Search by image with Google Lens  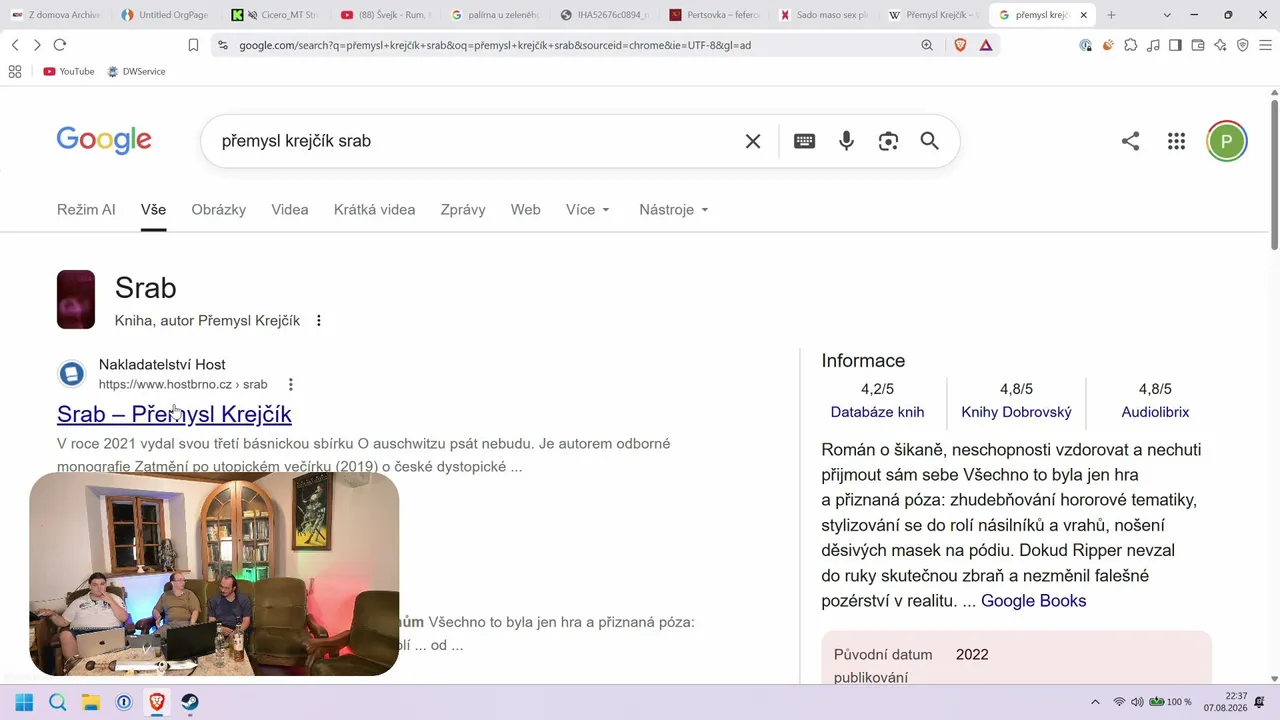[x=888, y=141]
